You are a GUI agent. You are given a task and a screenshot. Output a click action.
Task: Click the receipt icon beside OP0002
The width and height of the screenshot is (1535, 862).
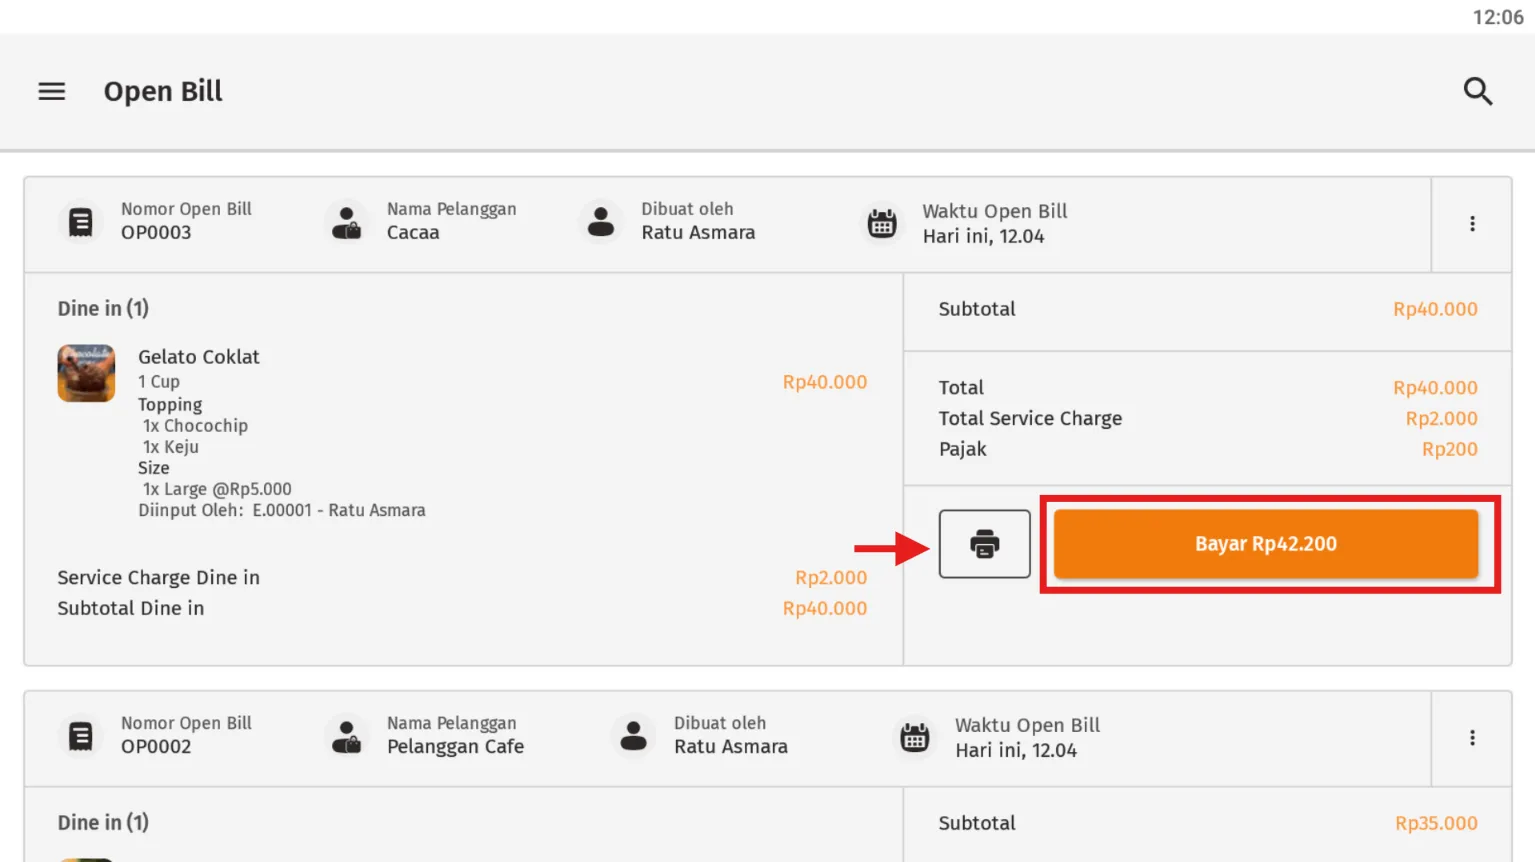[81, 736]
